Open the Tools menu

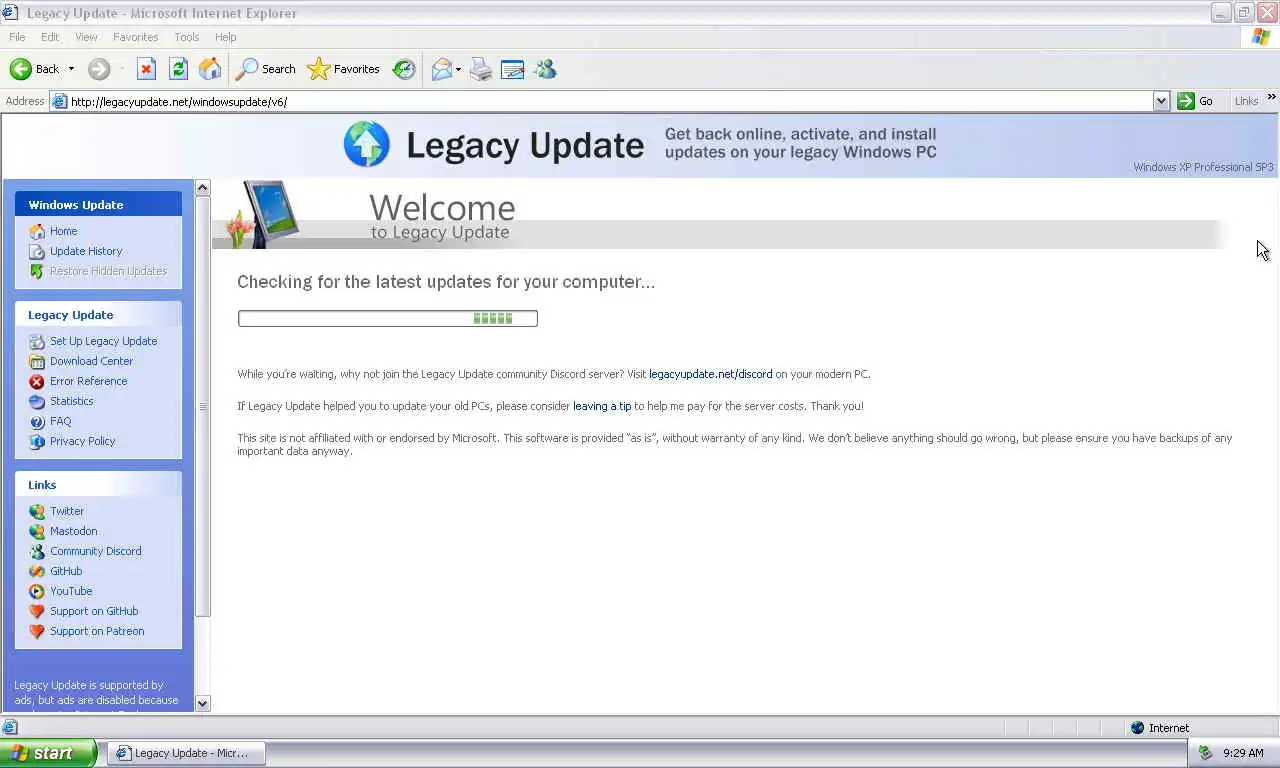[187, 37]
